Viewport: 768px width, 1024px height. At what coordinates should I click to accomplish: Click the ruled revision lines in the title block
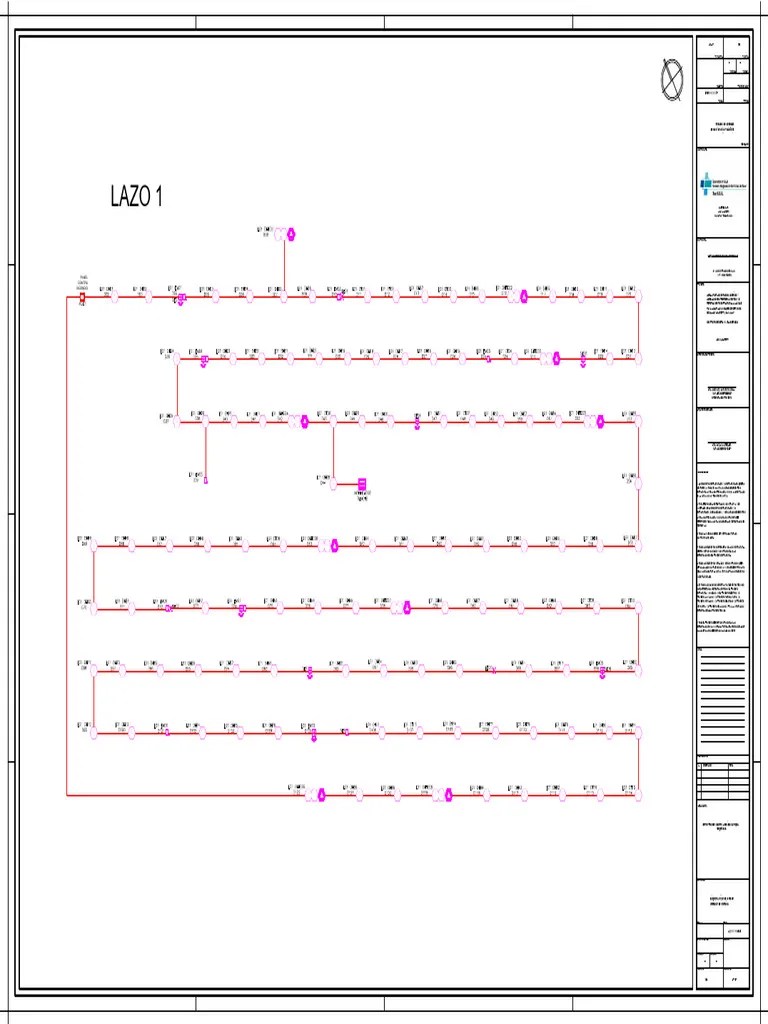pyautogui.click(x=723, y=699)
